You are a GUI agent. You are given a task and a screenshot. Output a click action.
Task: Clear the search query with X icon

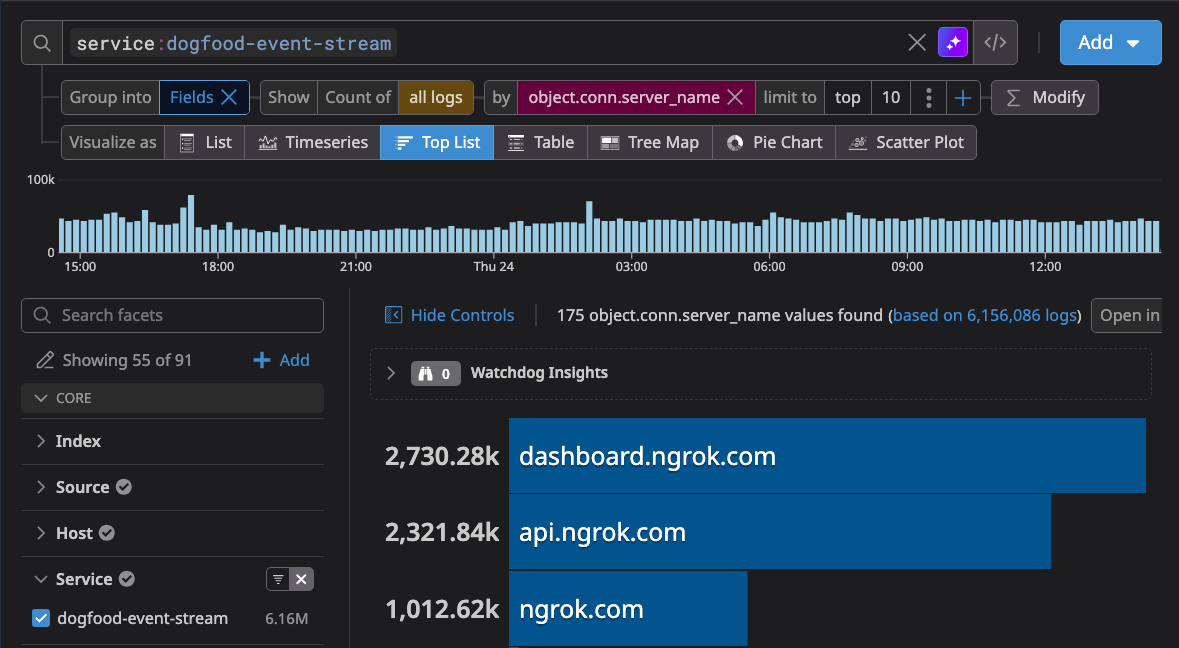tap(916, 42)
